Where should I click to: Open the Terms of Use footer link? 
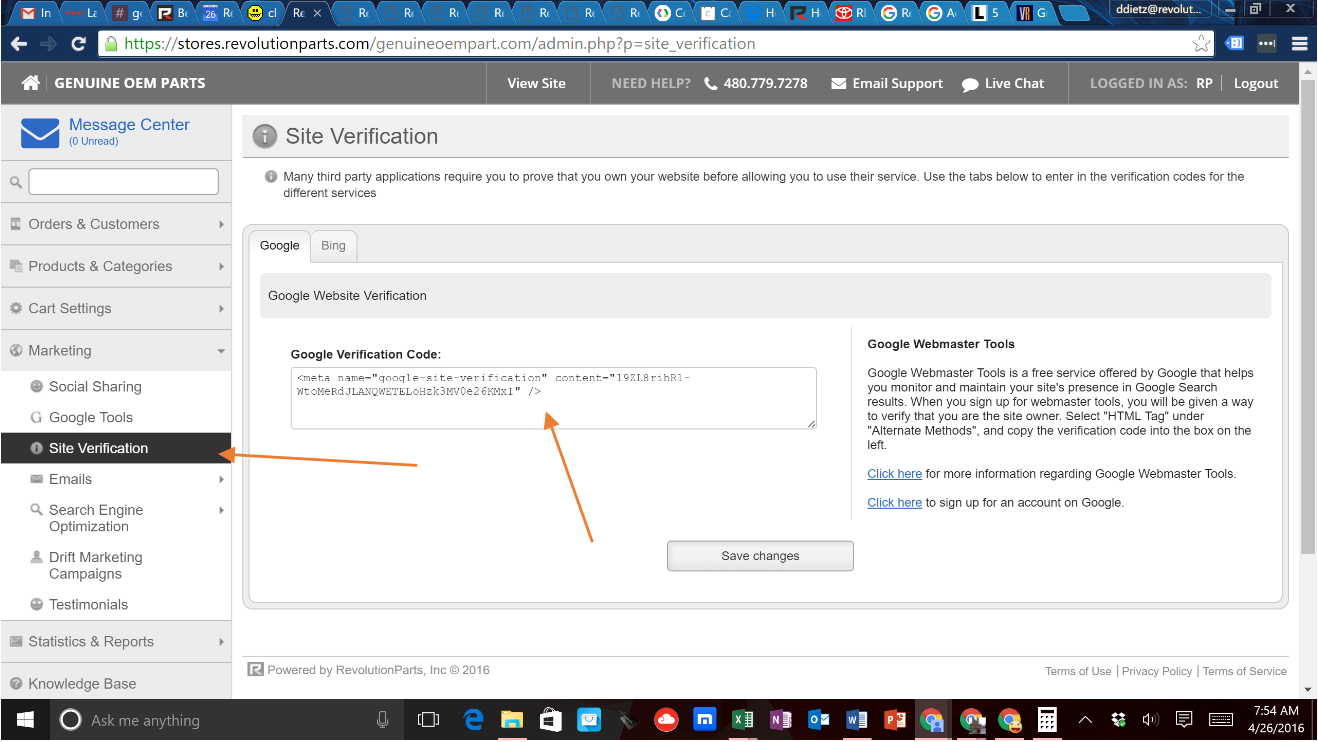point(1078,671)
